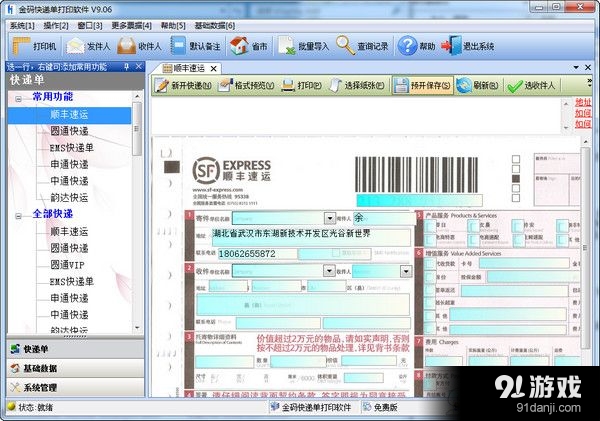
Task: Click the 状态 yellow status ball icon
Action: tap(11, 406)
